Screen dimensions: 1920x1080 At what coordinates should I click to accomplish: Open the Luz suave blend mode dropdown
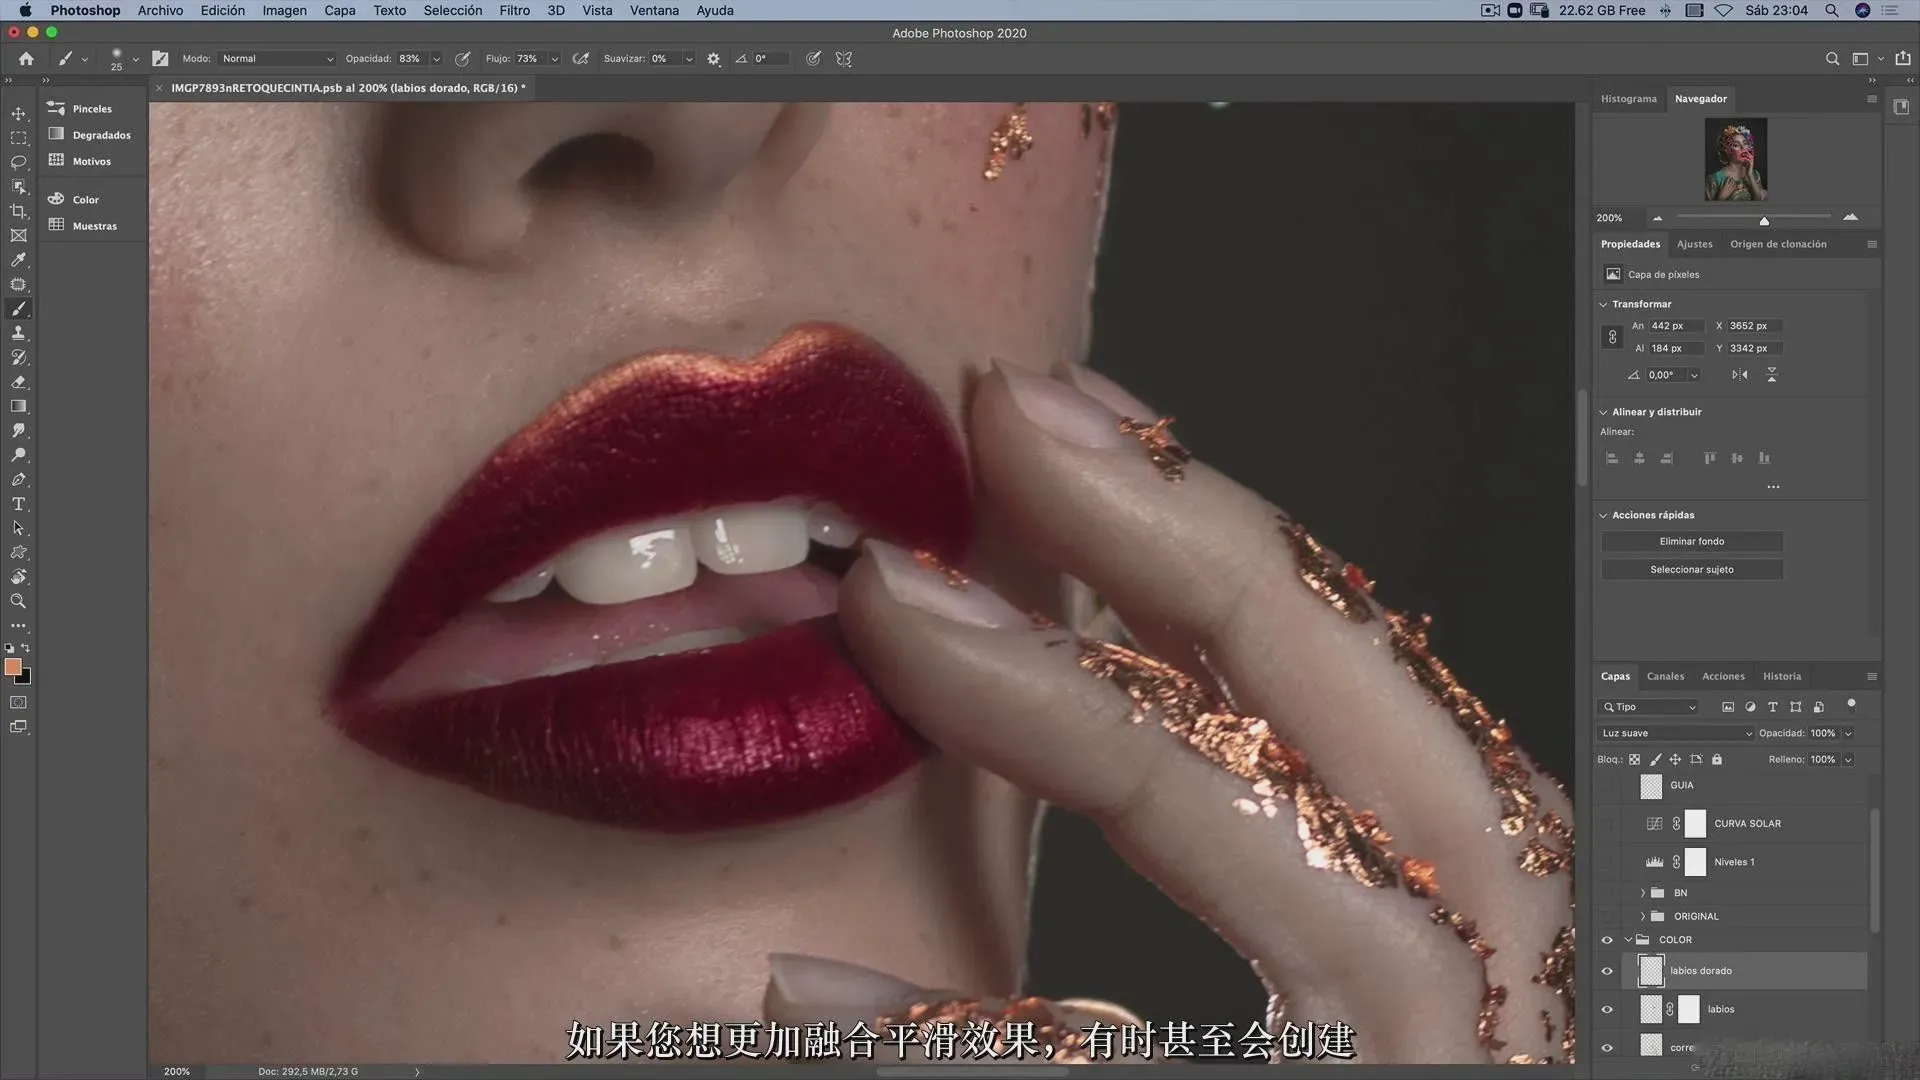coord(1676,733)
